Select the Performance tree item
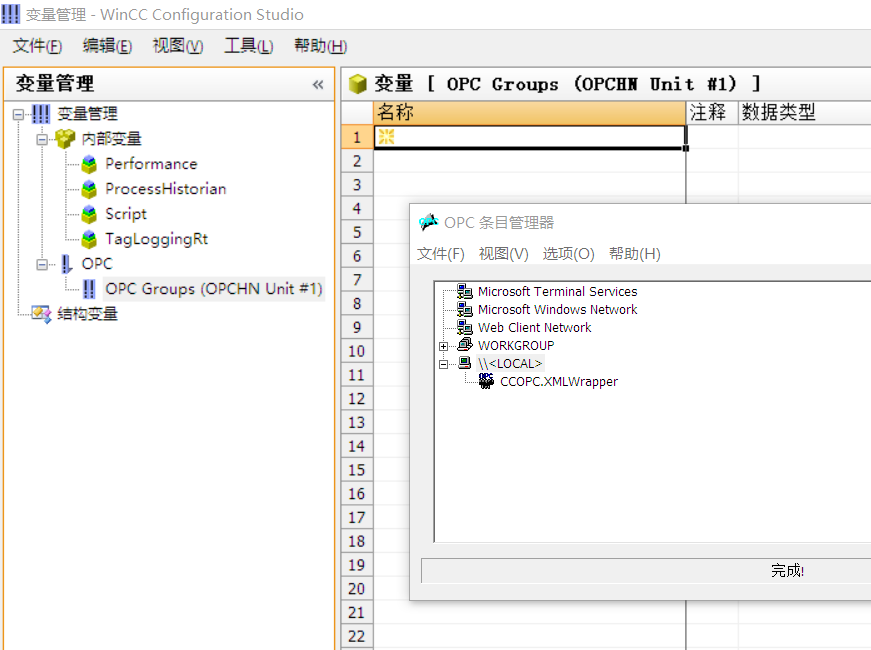This screenshot has height=650, width=871. (x=151, y=164)
